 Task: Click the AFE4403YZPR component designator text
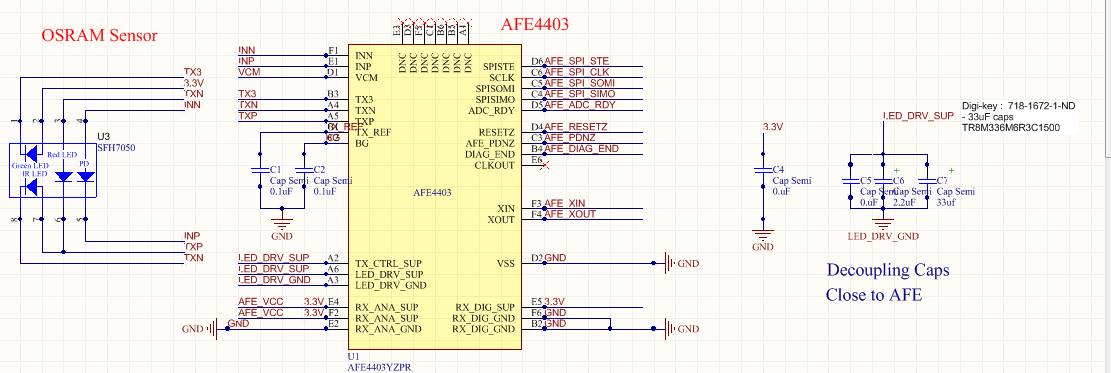380,367
